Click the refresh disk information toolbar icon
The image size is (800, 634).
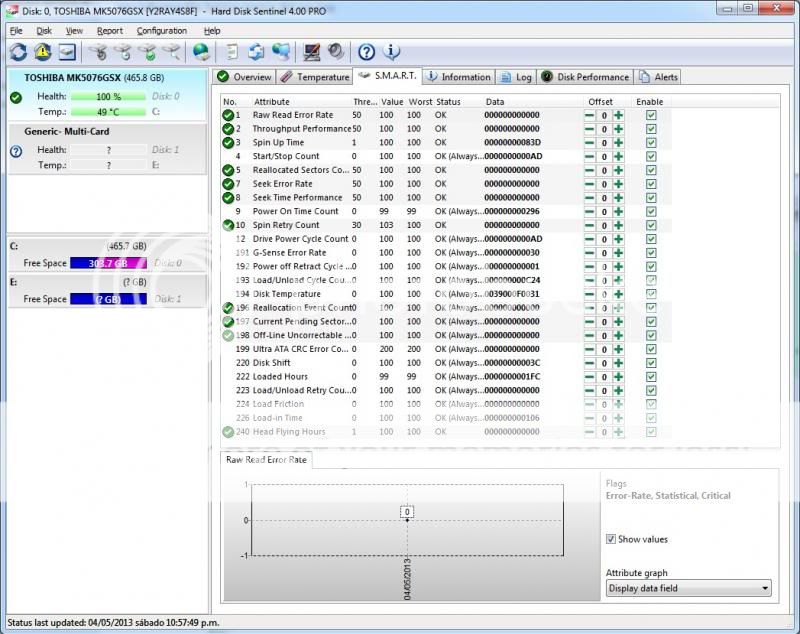point(18,52)
